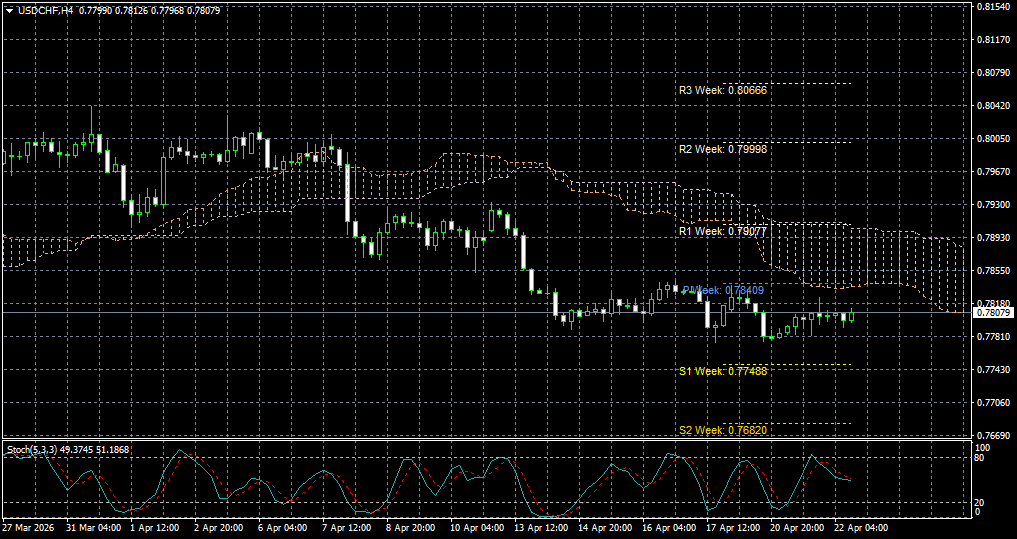Select the R1 Week: 0.79077 pivot label
Screen dimensions: 1017x539
click(x=723, y=231)
